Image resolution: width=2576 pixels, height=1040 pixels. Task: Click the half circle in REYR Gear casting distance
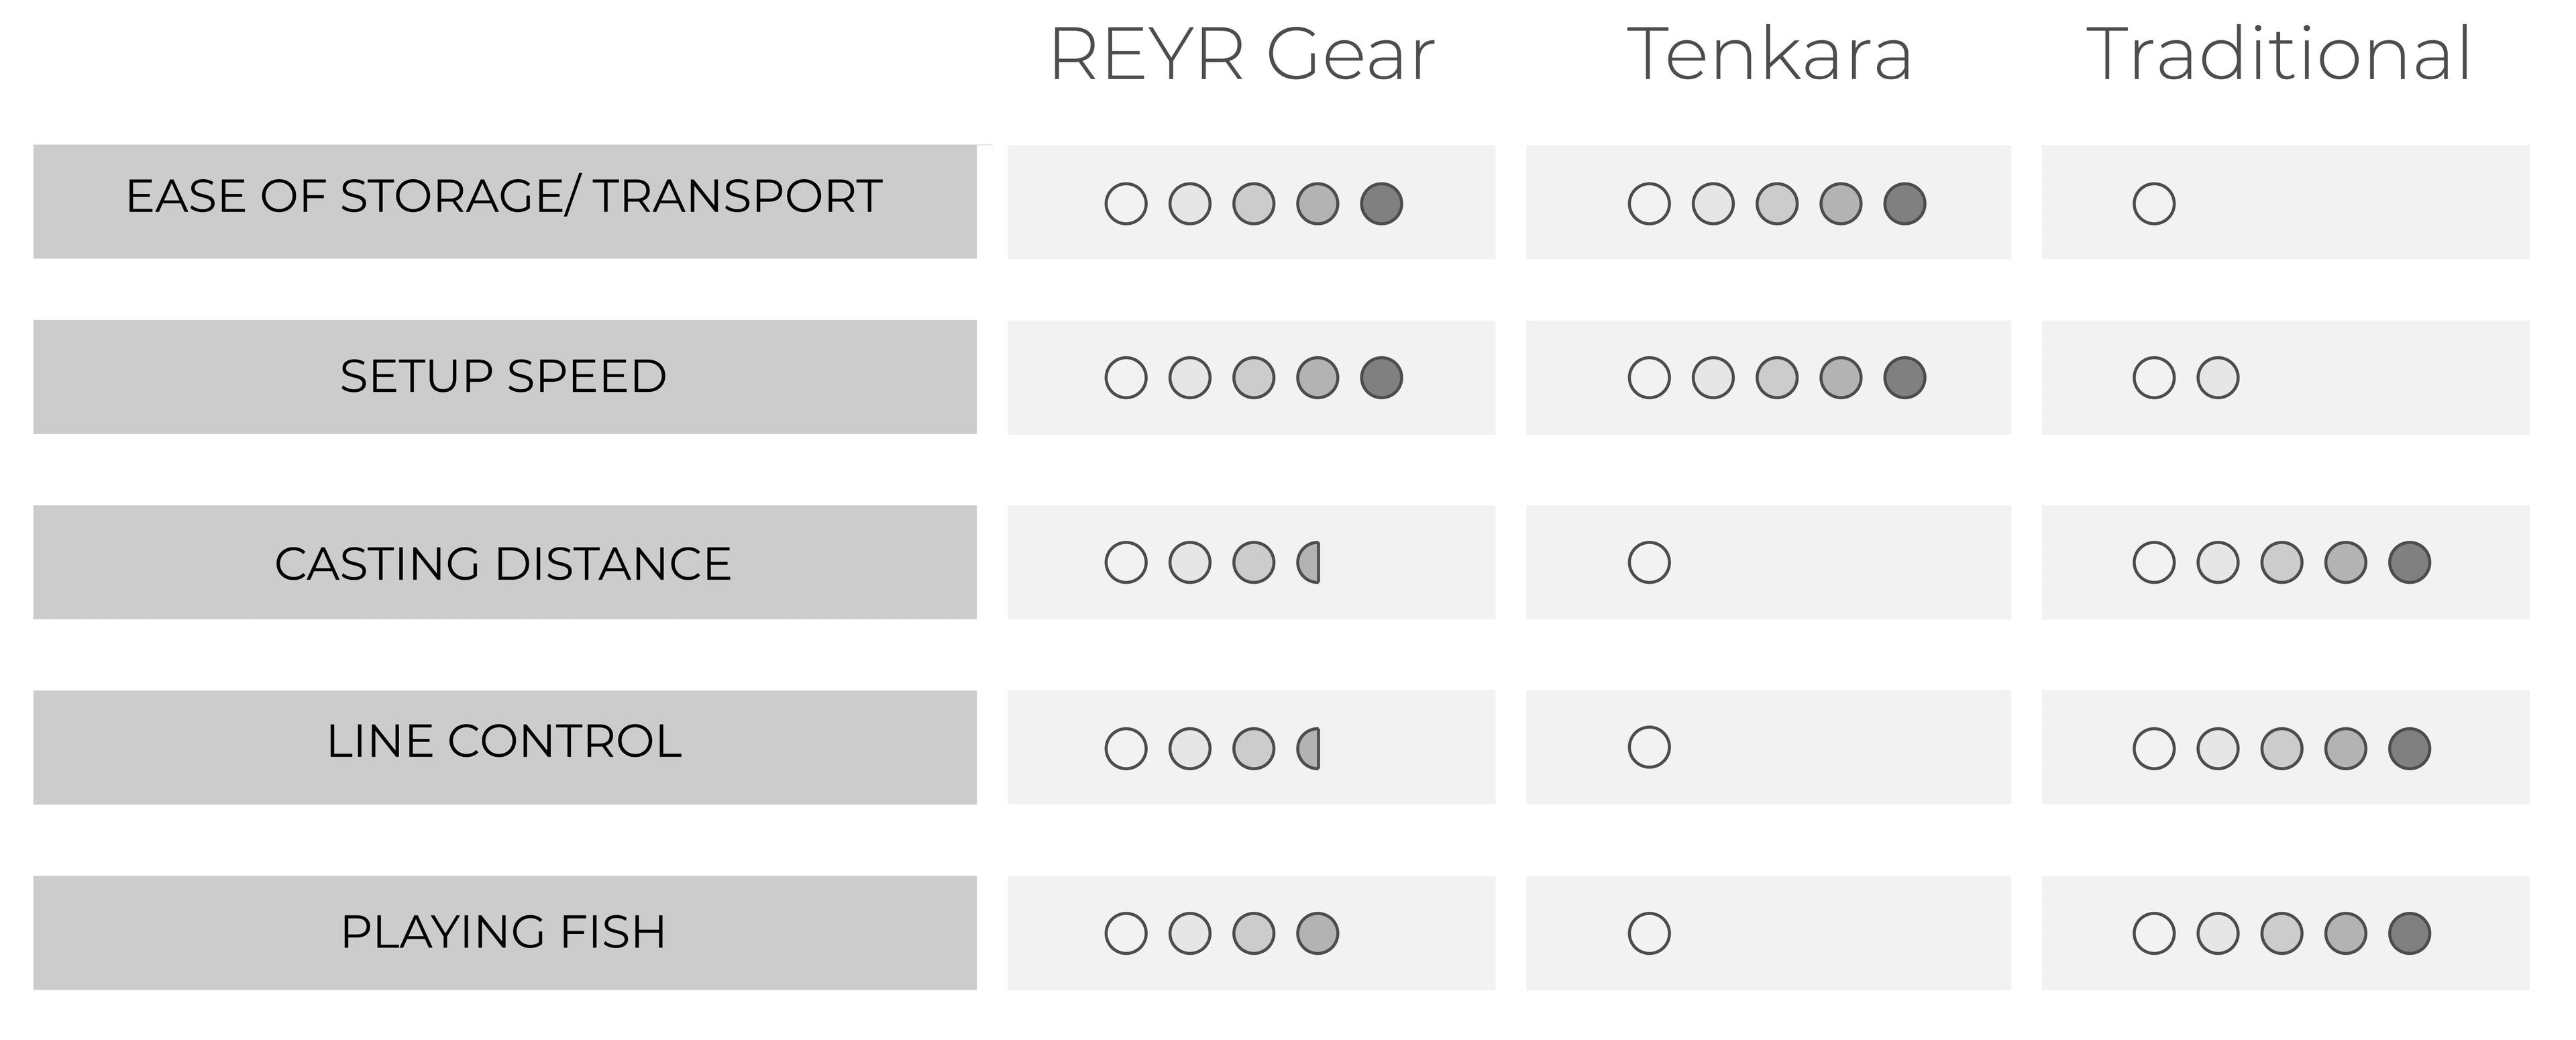pos(1309,562)
